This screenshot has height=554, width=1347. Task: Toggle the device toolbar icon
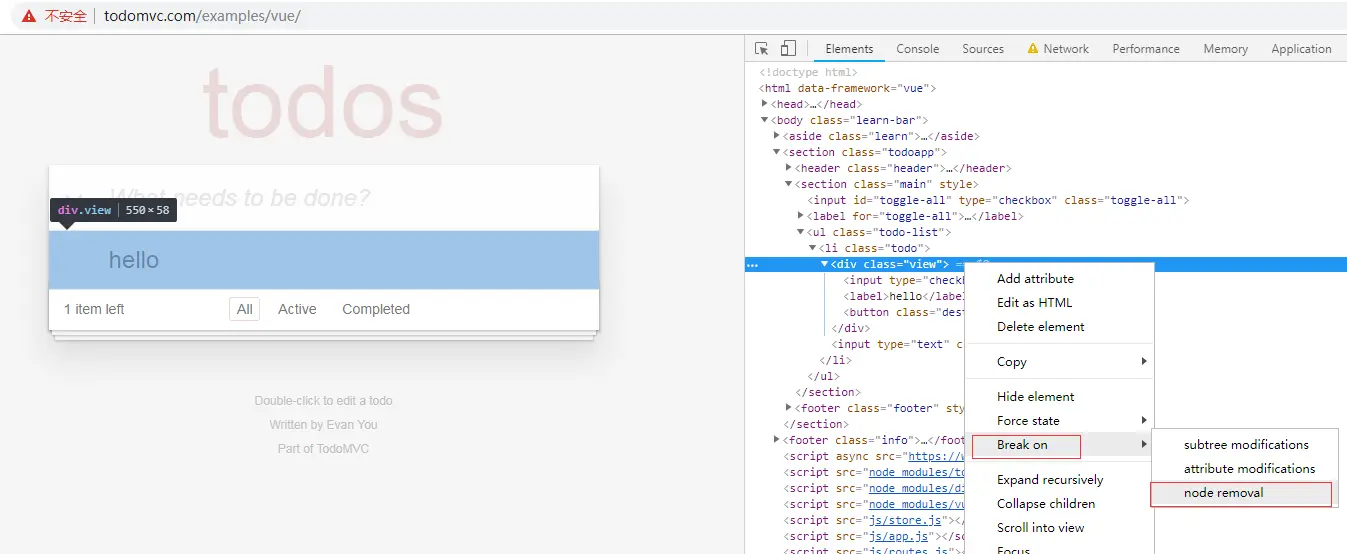pos(788,48)
